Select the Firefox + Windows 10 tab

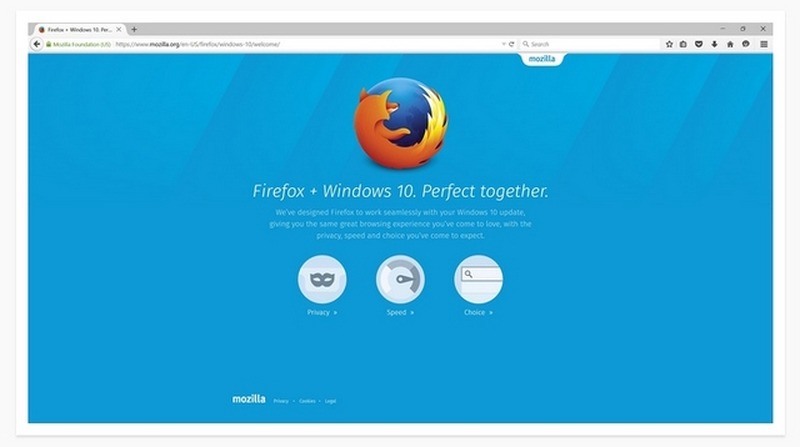(x=76, y=30)
